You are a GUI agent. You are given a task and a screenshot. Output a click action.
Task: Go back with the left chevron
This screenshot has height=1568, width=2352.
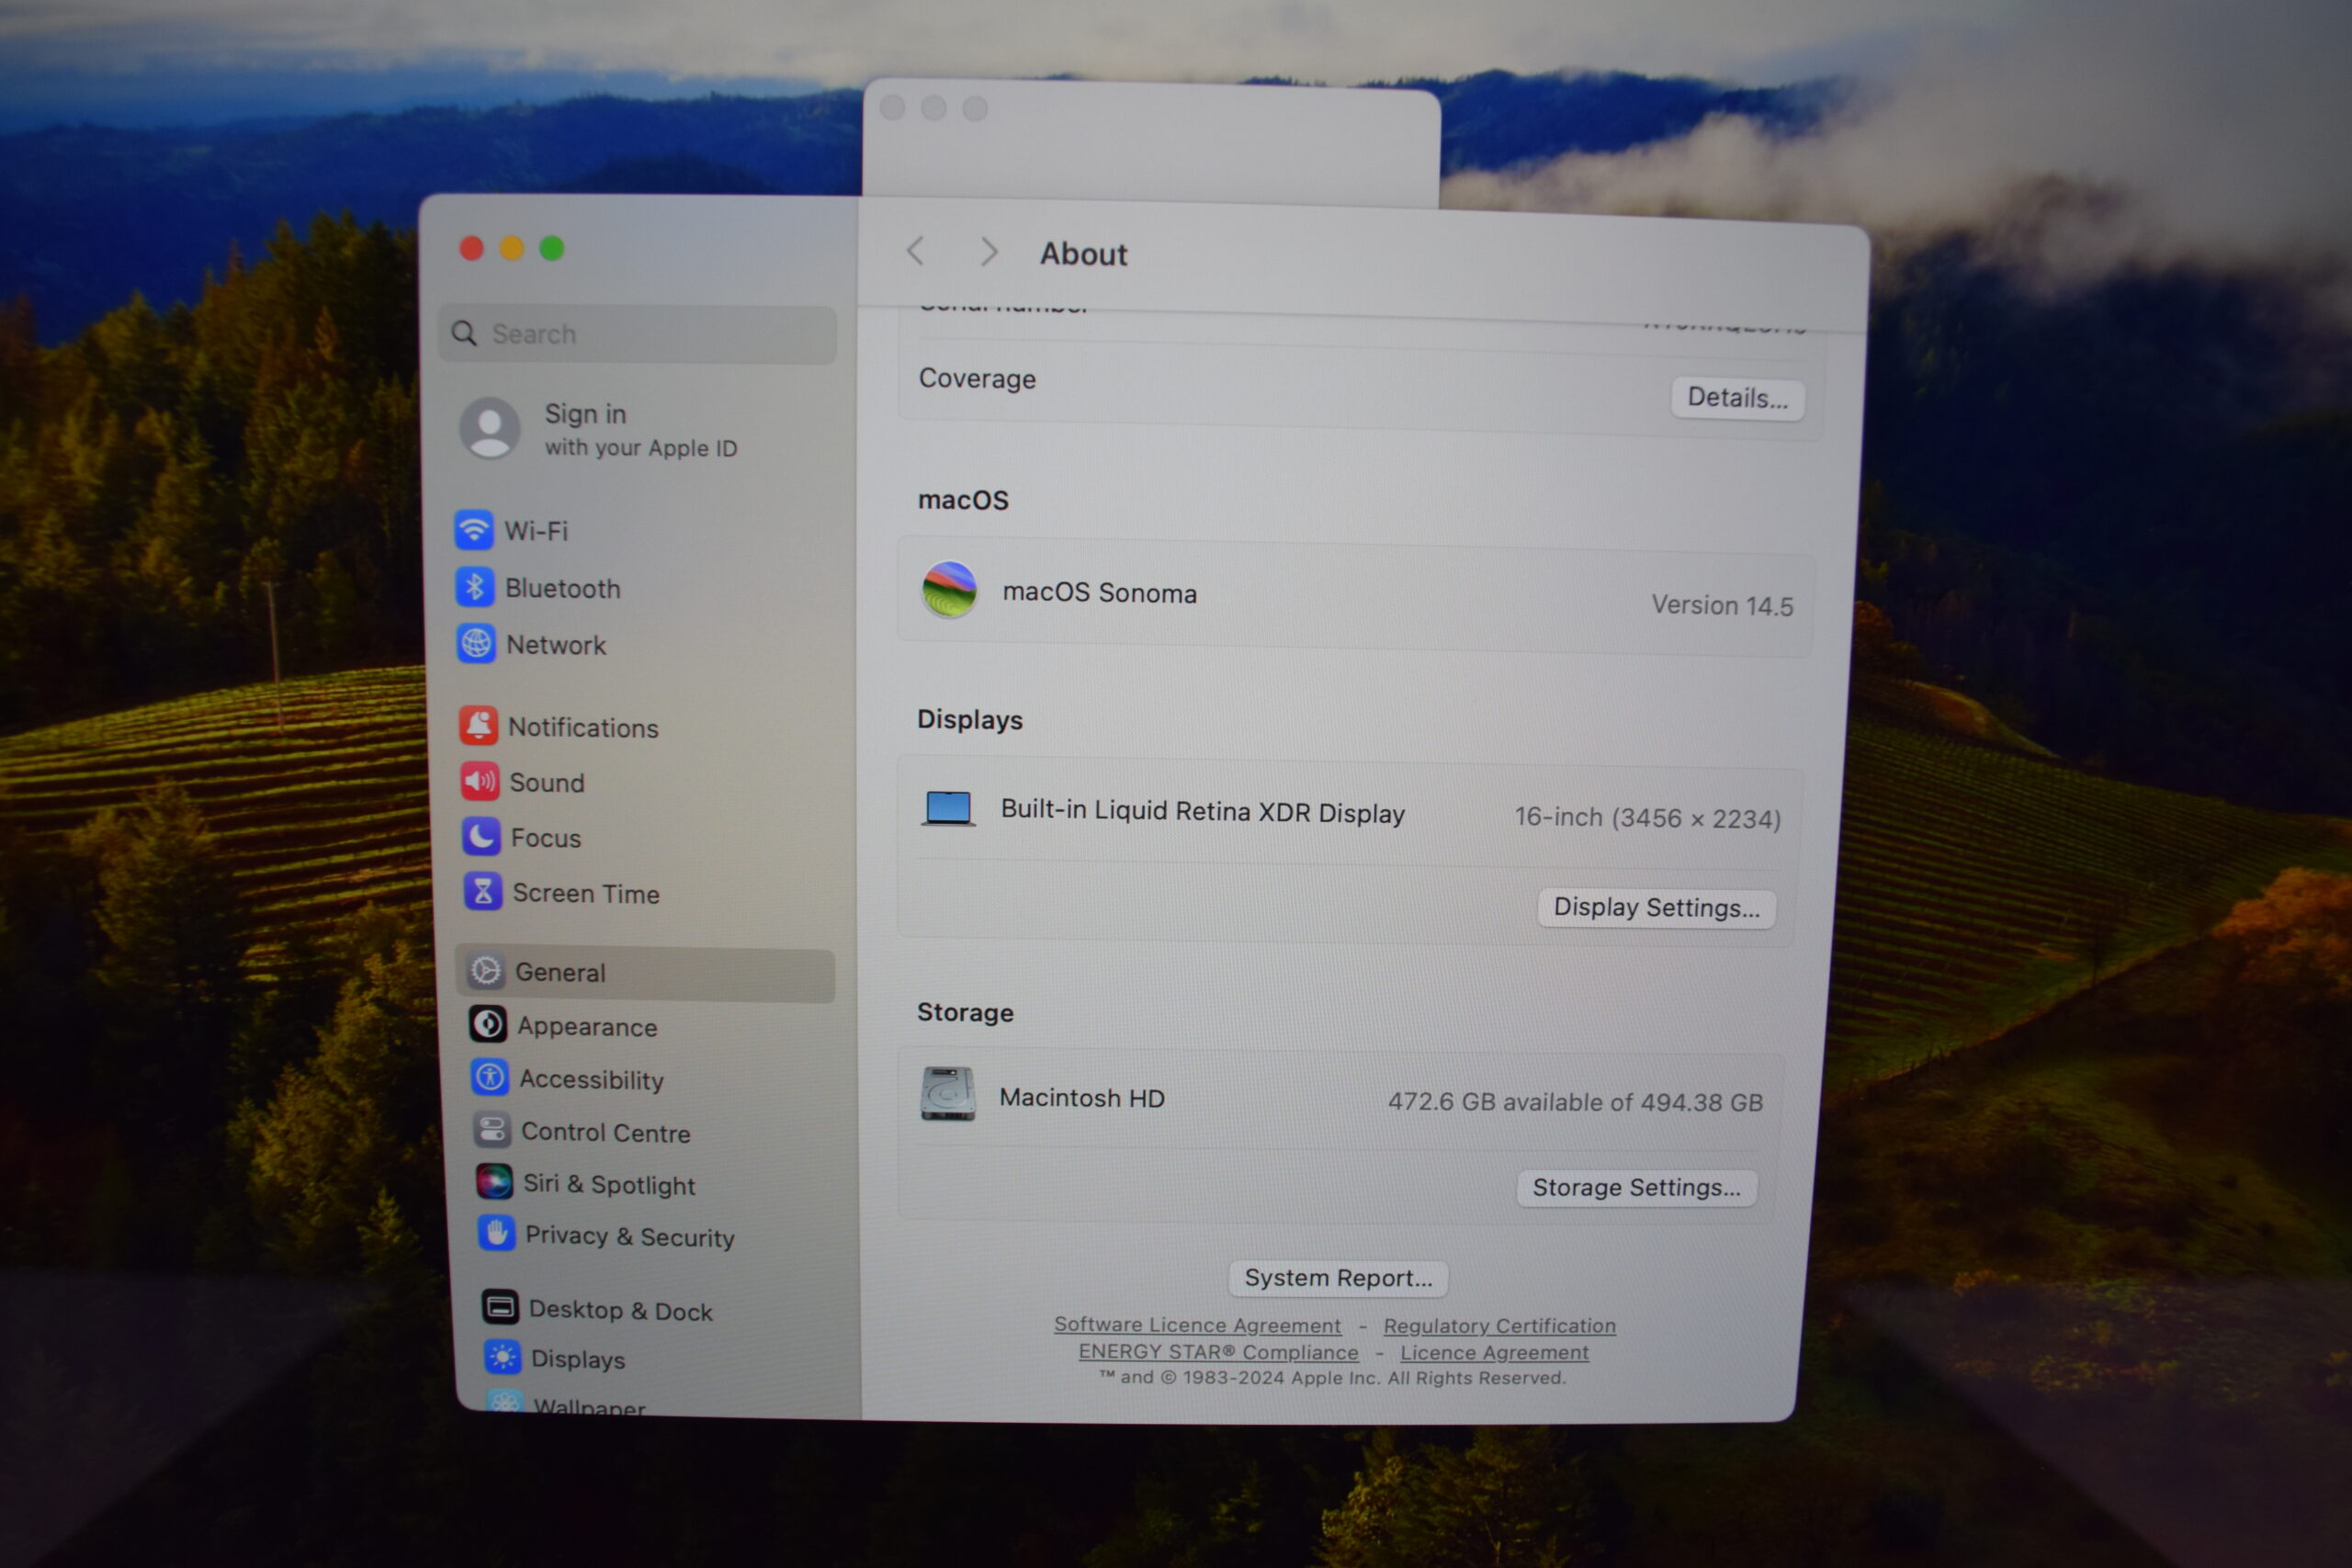[x=915, y=251]
